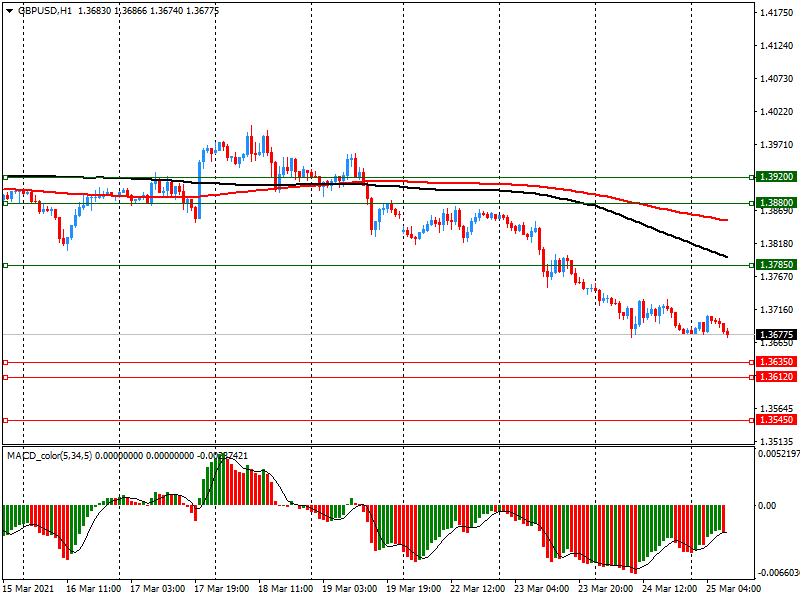Select the green 1.39200 price level tag
Screen dimensions: 800x600
coord(776,176)
